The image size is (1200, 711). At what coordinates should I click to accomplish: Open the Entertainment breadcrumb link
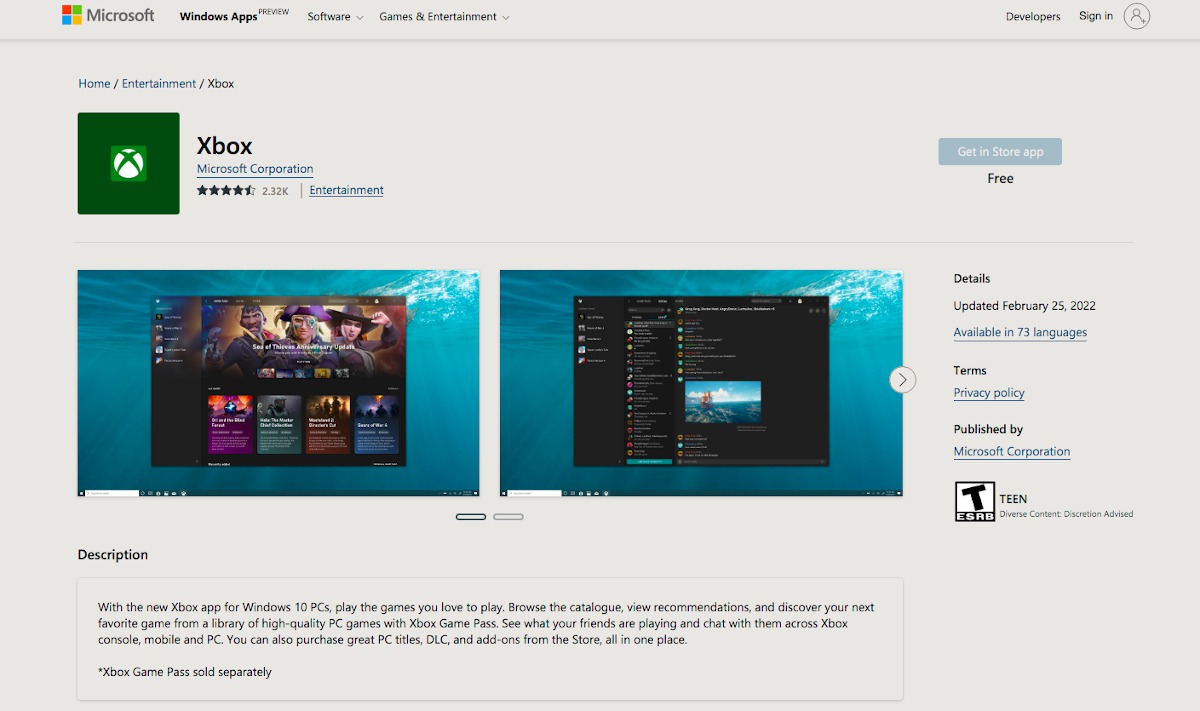click(159, 84)
